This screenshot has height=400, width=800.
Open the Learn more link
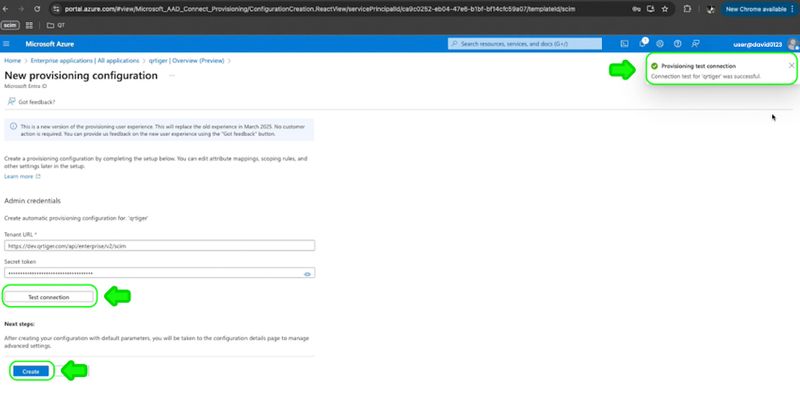(x=22, y=177)
